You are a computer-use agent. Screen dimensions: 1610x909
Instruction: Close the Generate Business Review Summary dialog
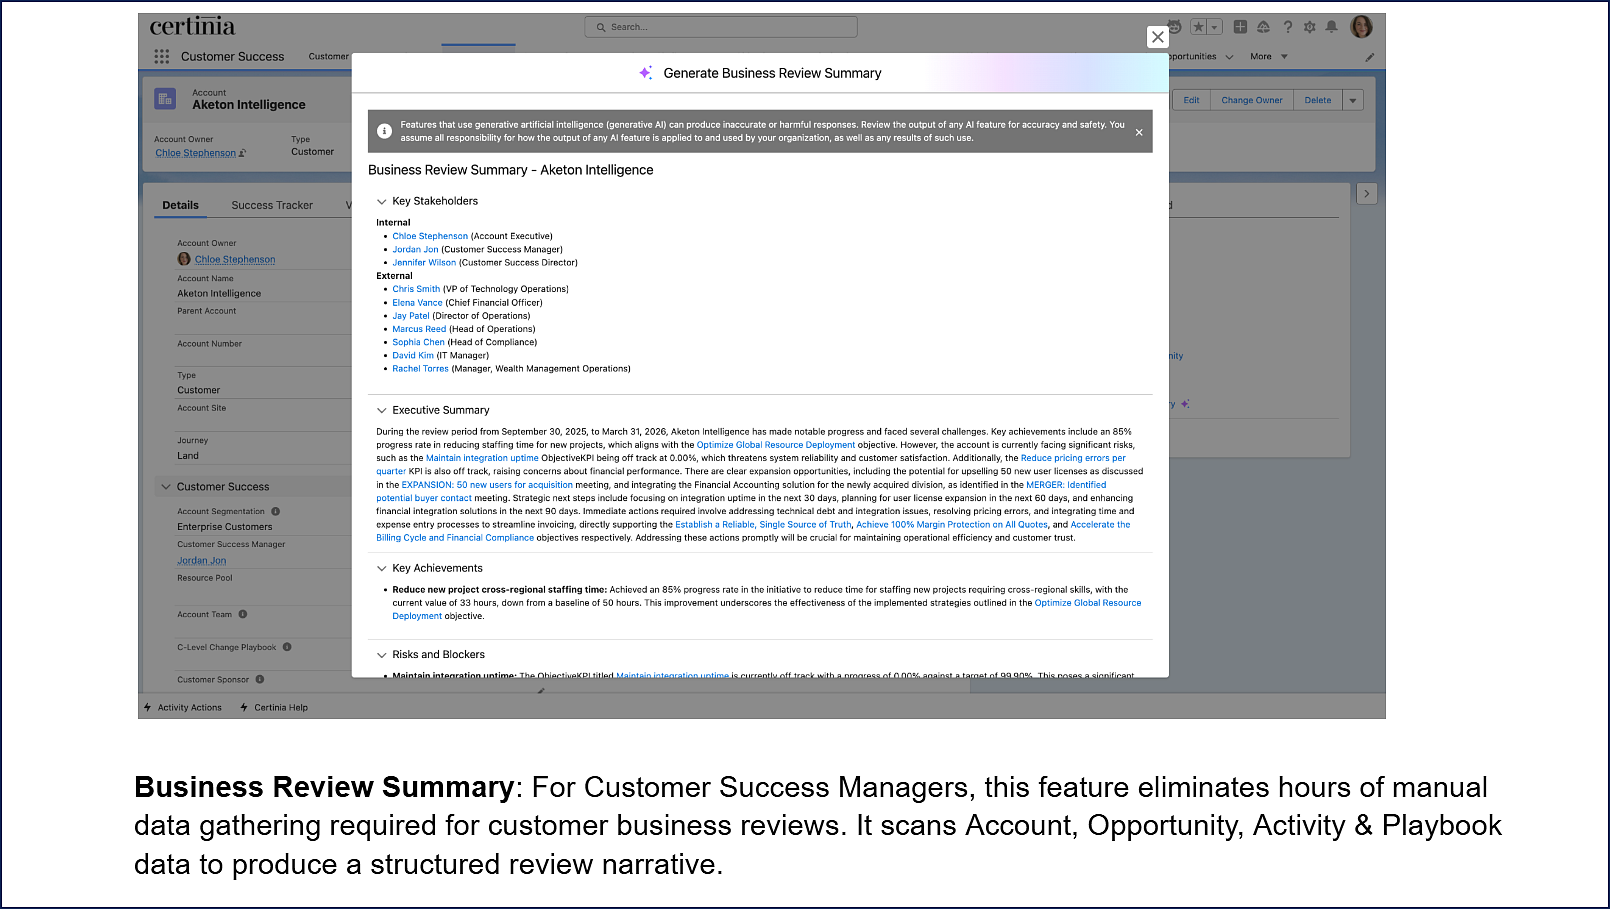pos(1157,37)
